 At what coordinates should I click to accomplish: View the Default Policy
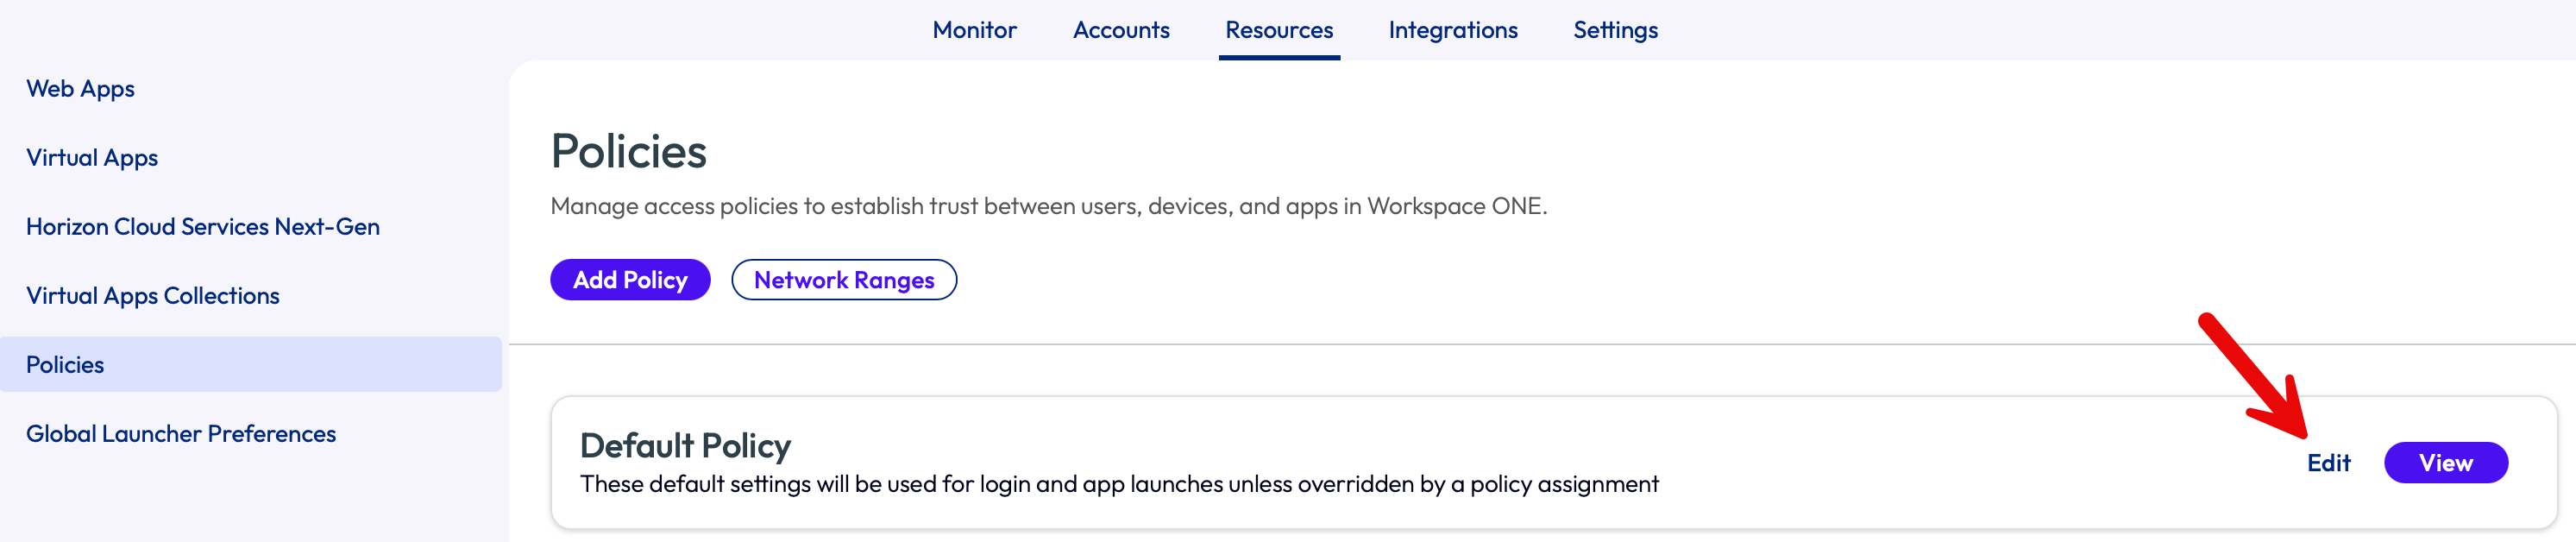click(x=2445, y=463)
